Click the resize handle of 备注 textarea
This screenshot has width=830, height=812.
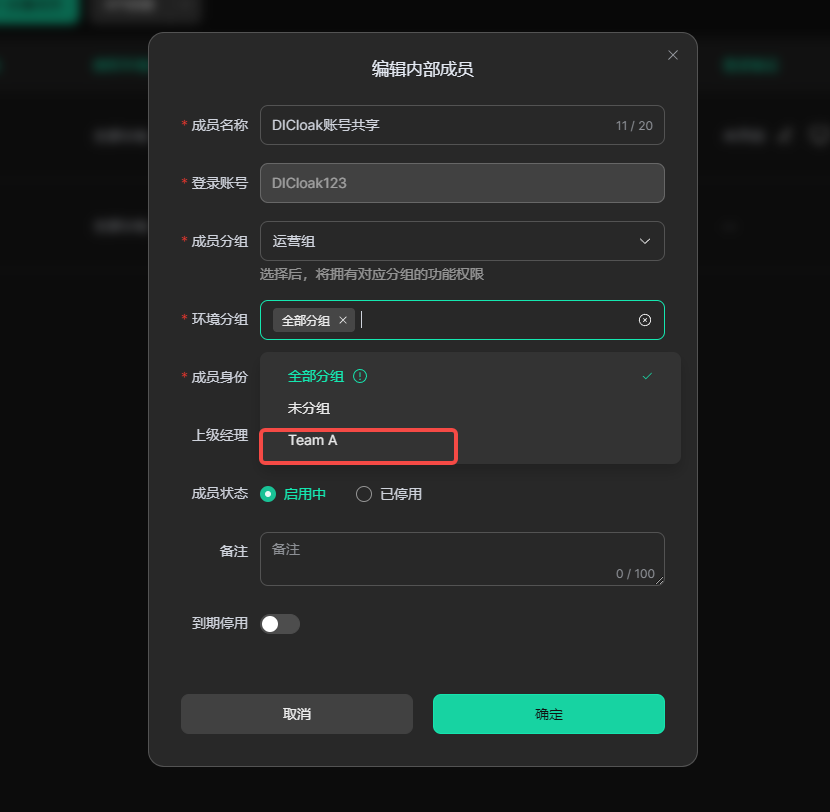point(660,581)
